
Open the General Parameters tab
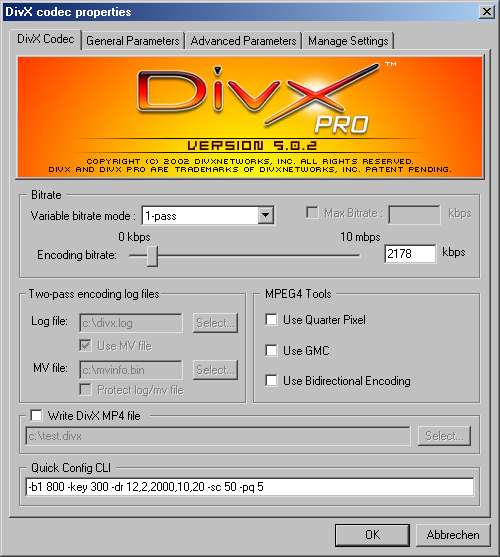coord(133,41)
